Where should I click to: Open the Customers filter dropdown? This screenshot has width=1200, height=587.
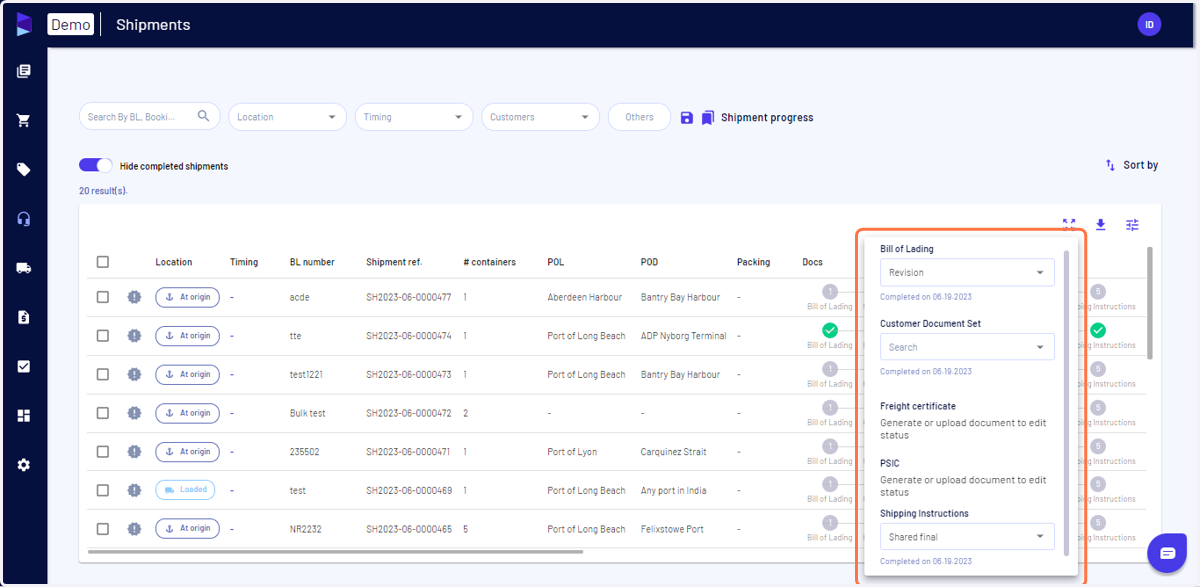[540, 117]
